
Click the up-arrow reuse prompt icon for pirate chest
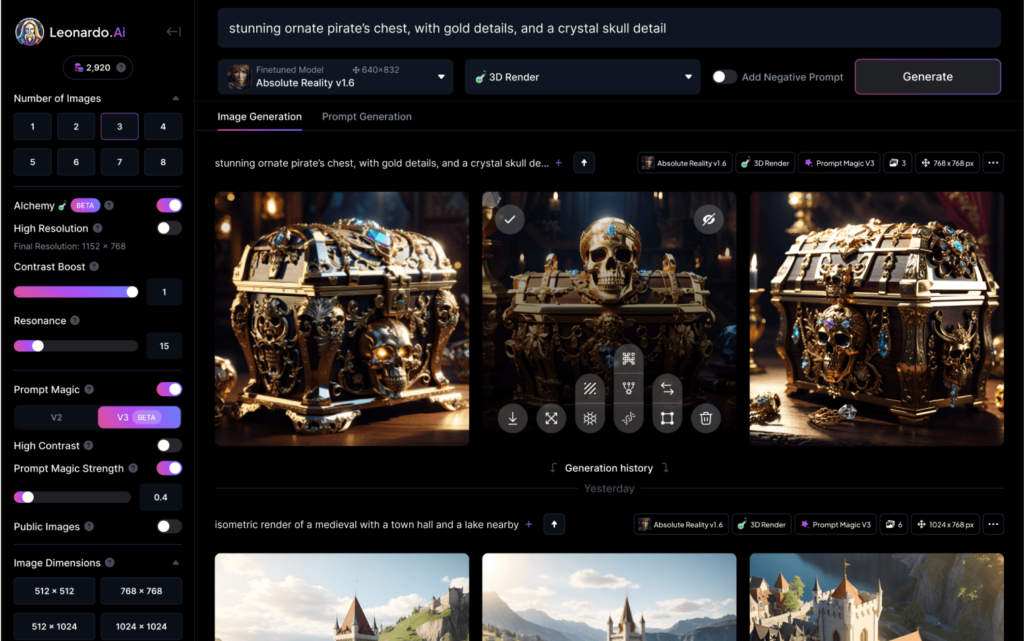click(584, 163)
